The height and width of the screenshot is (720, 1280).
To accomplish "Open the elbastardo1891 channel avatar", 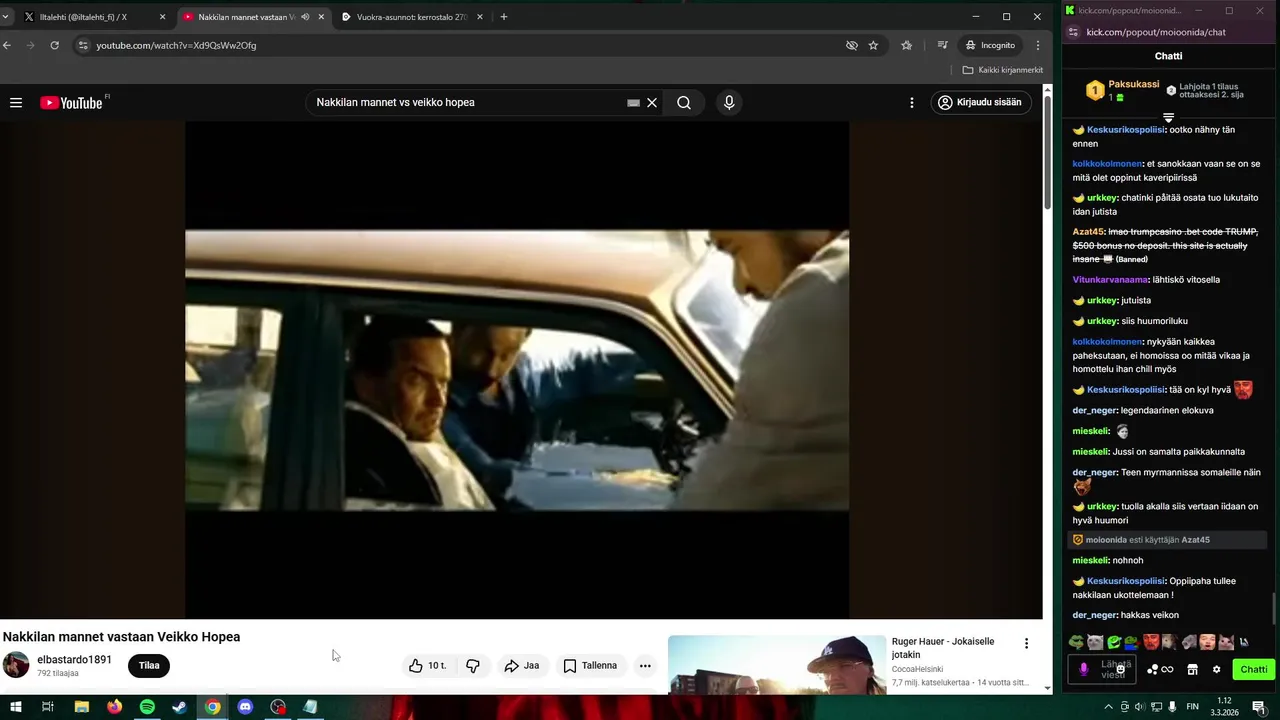I will coord(16,665).
